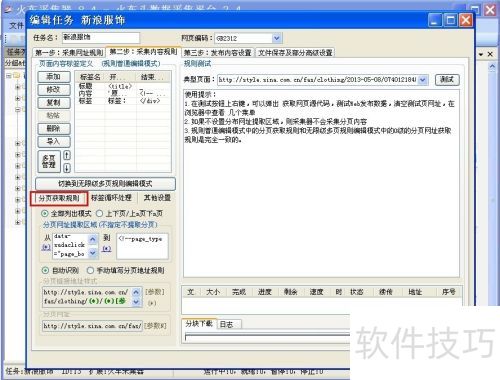Click the 复制 button
The width and height of the screenshot is (500, 380).
pyautogui.click(x=54, y=103)
